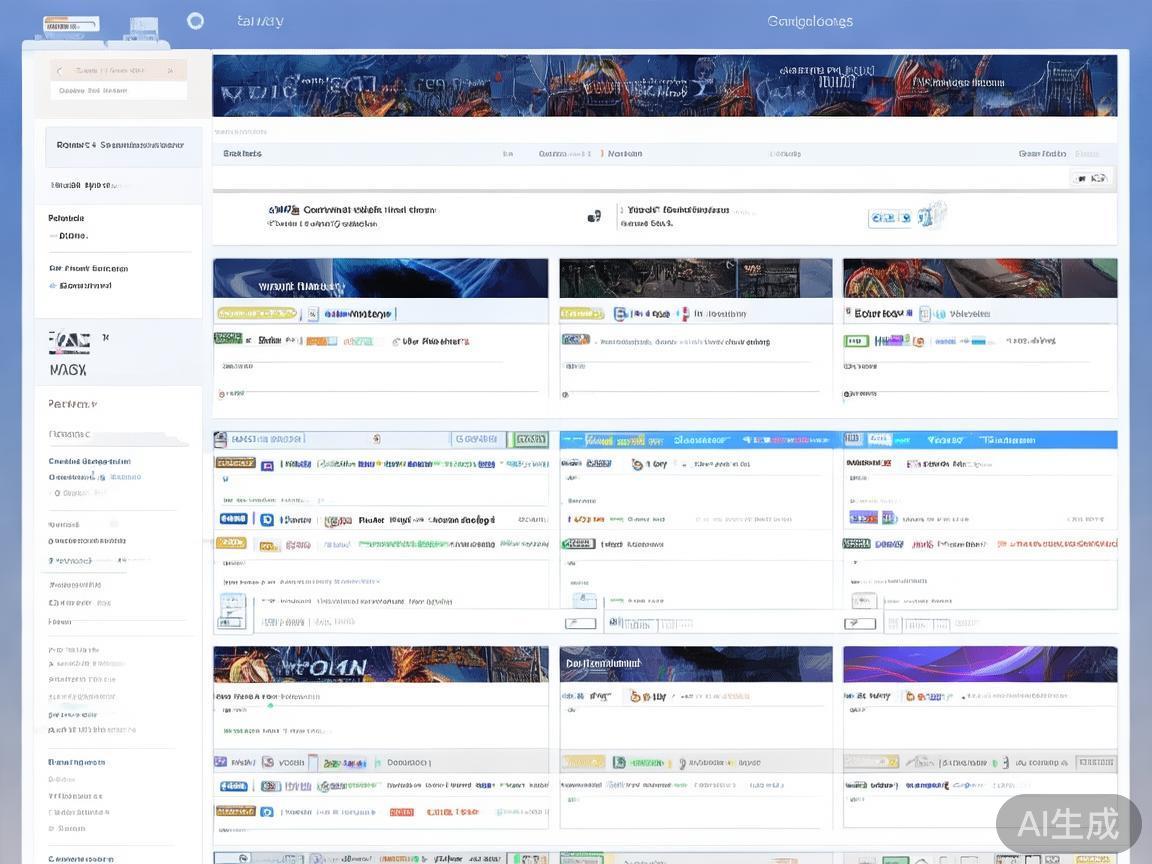This screenshot has width=1152, height=864.
Task: Click the small box at the bottom of the middle list panel
Action: coord(580,623)
